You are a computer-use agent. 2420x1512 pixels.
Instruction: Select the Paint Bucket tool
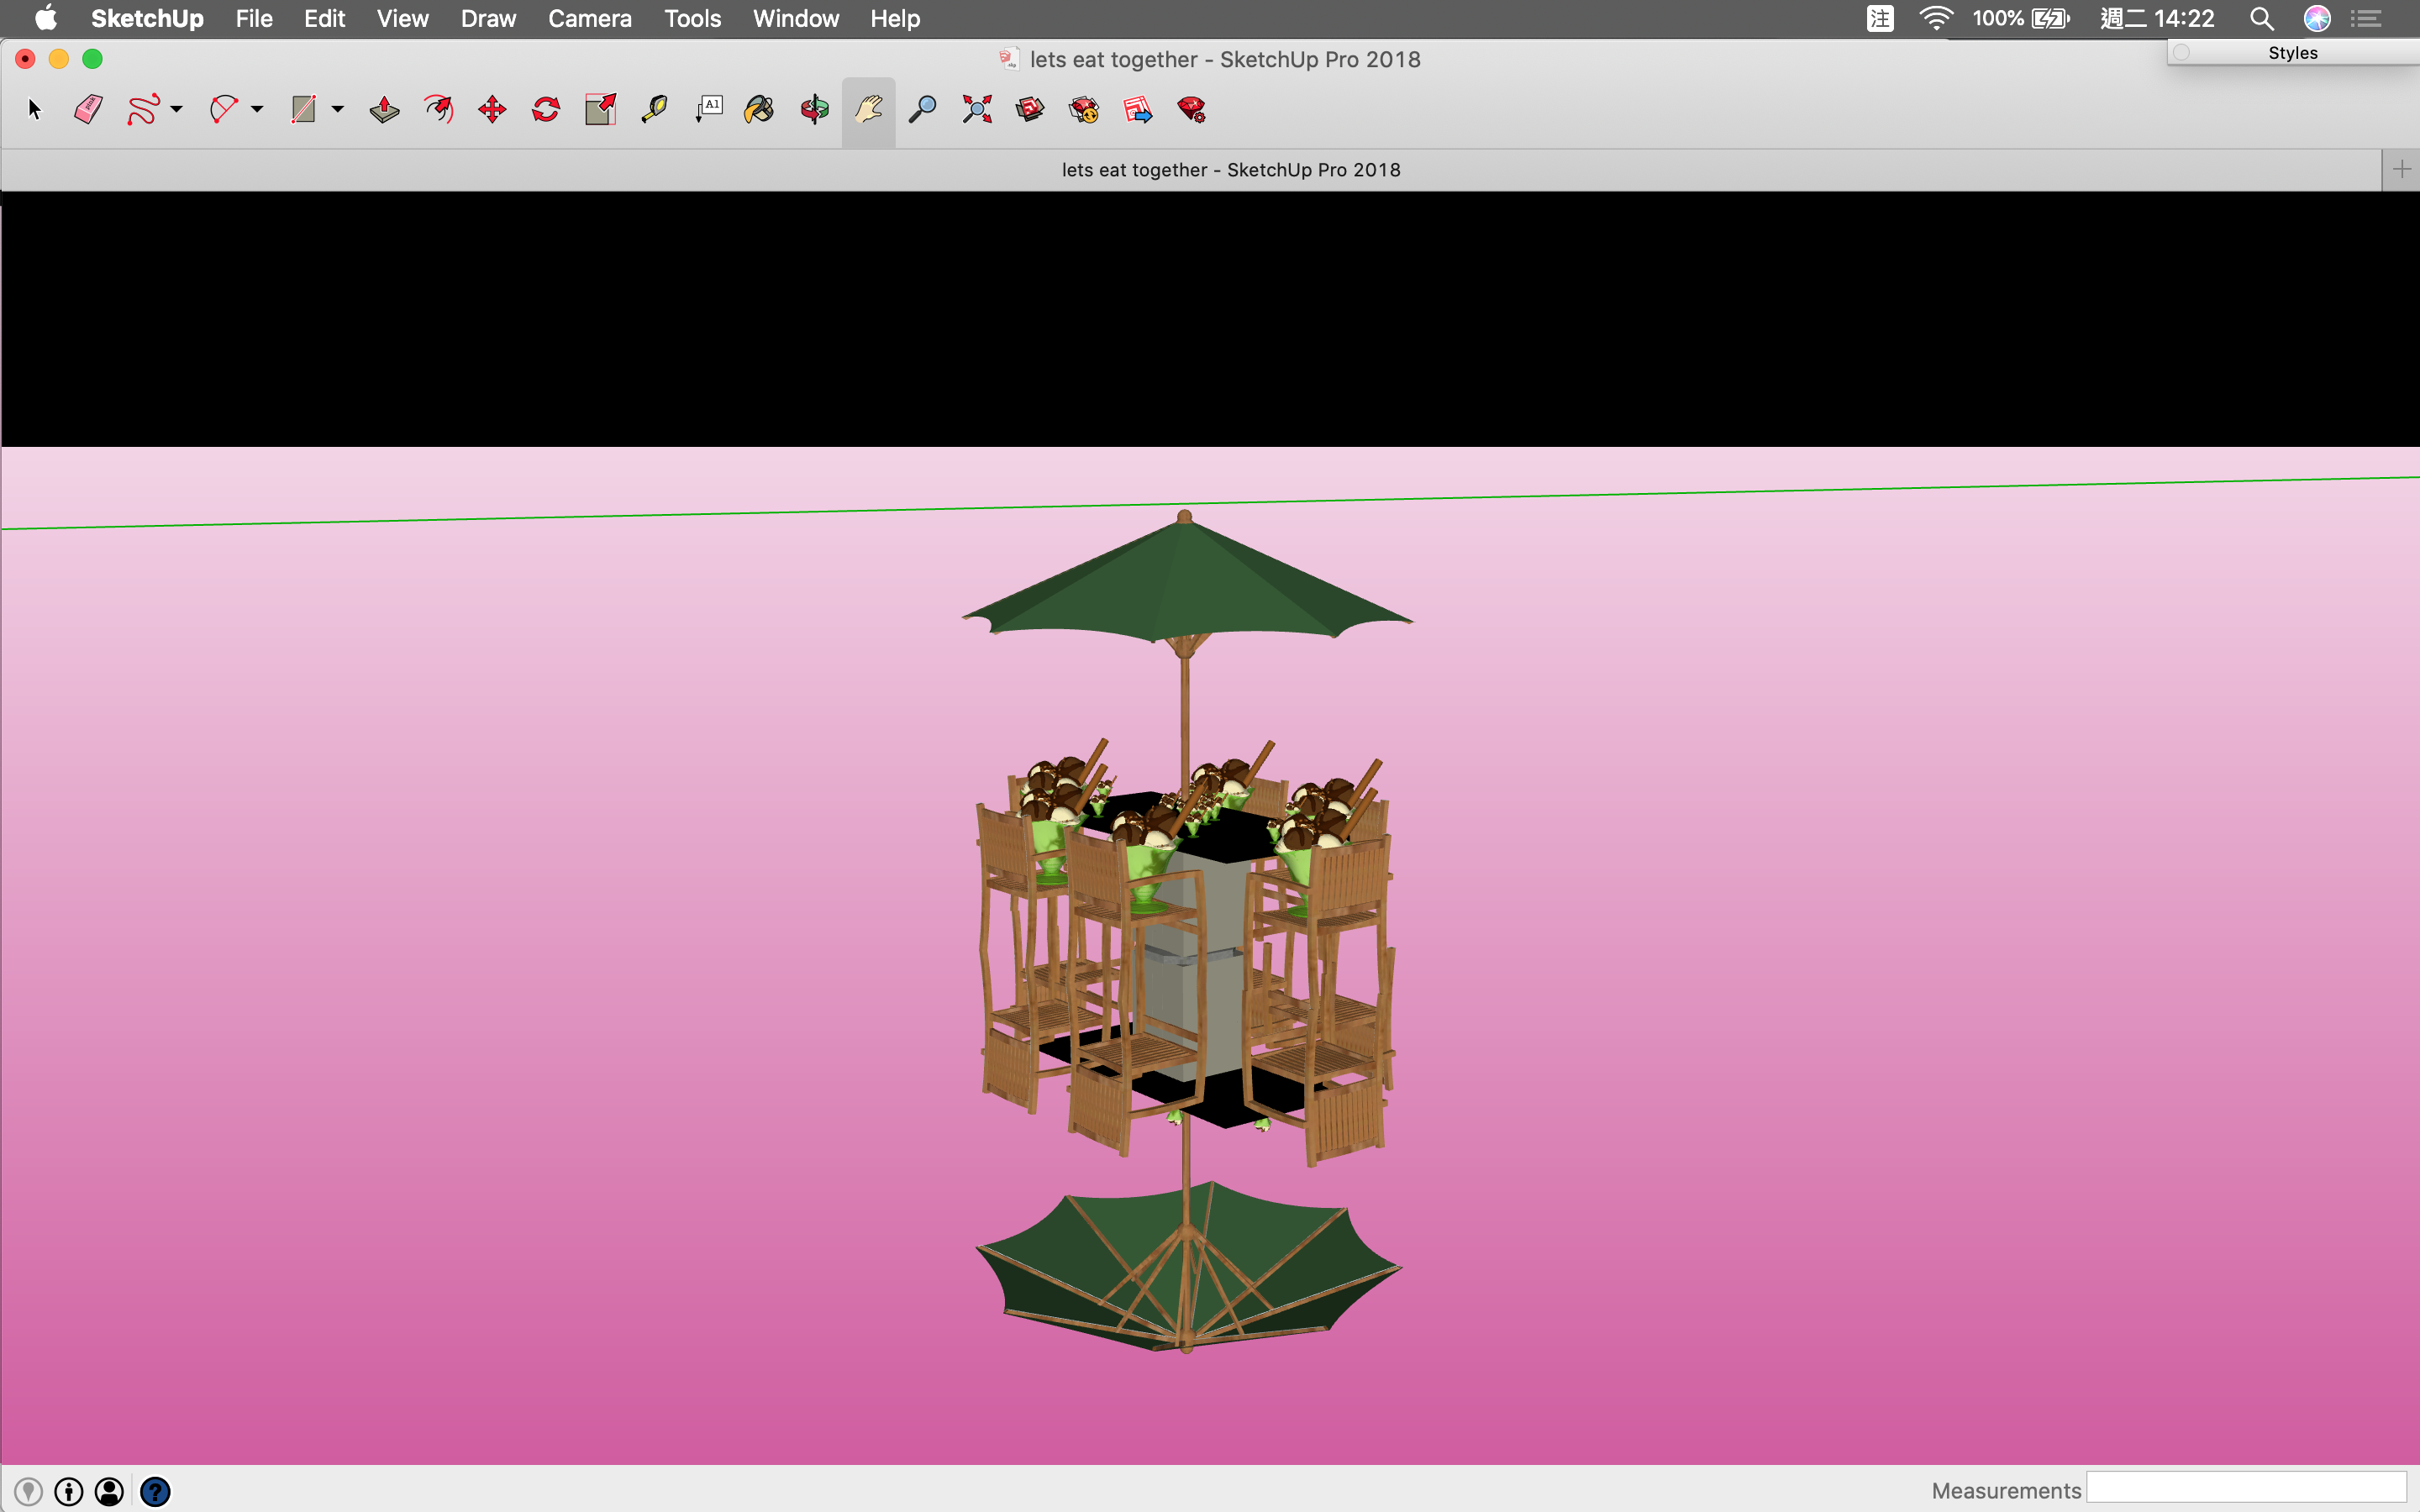pos(760,109)
